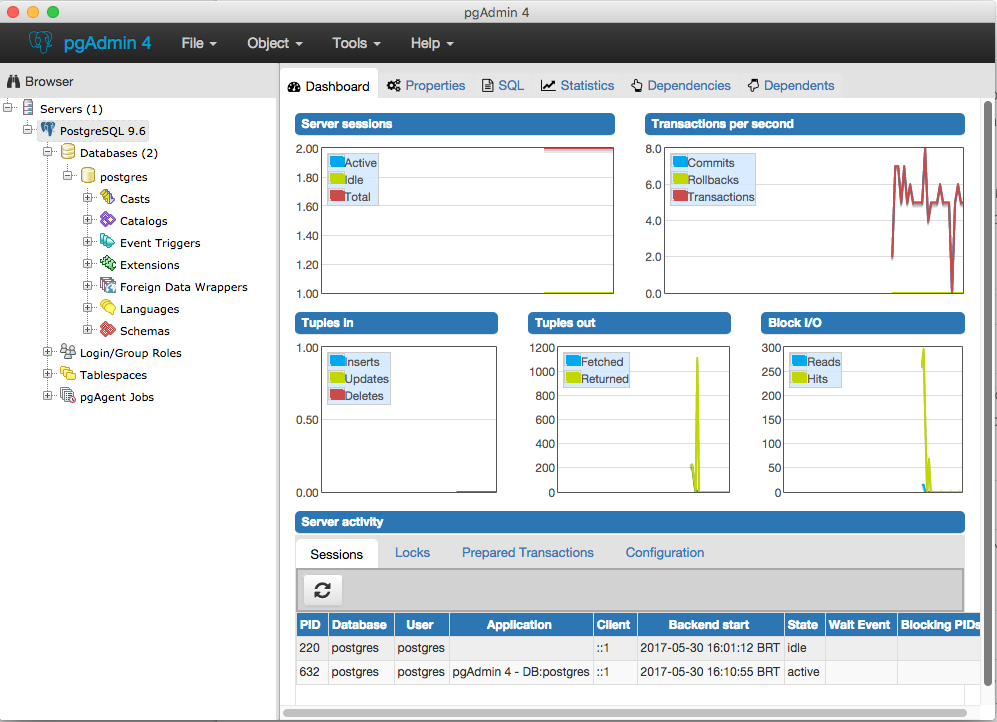Select the Sessions tab
Screen dimensions: 997x722
tap(336, 554)
